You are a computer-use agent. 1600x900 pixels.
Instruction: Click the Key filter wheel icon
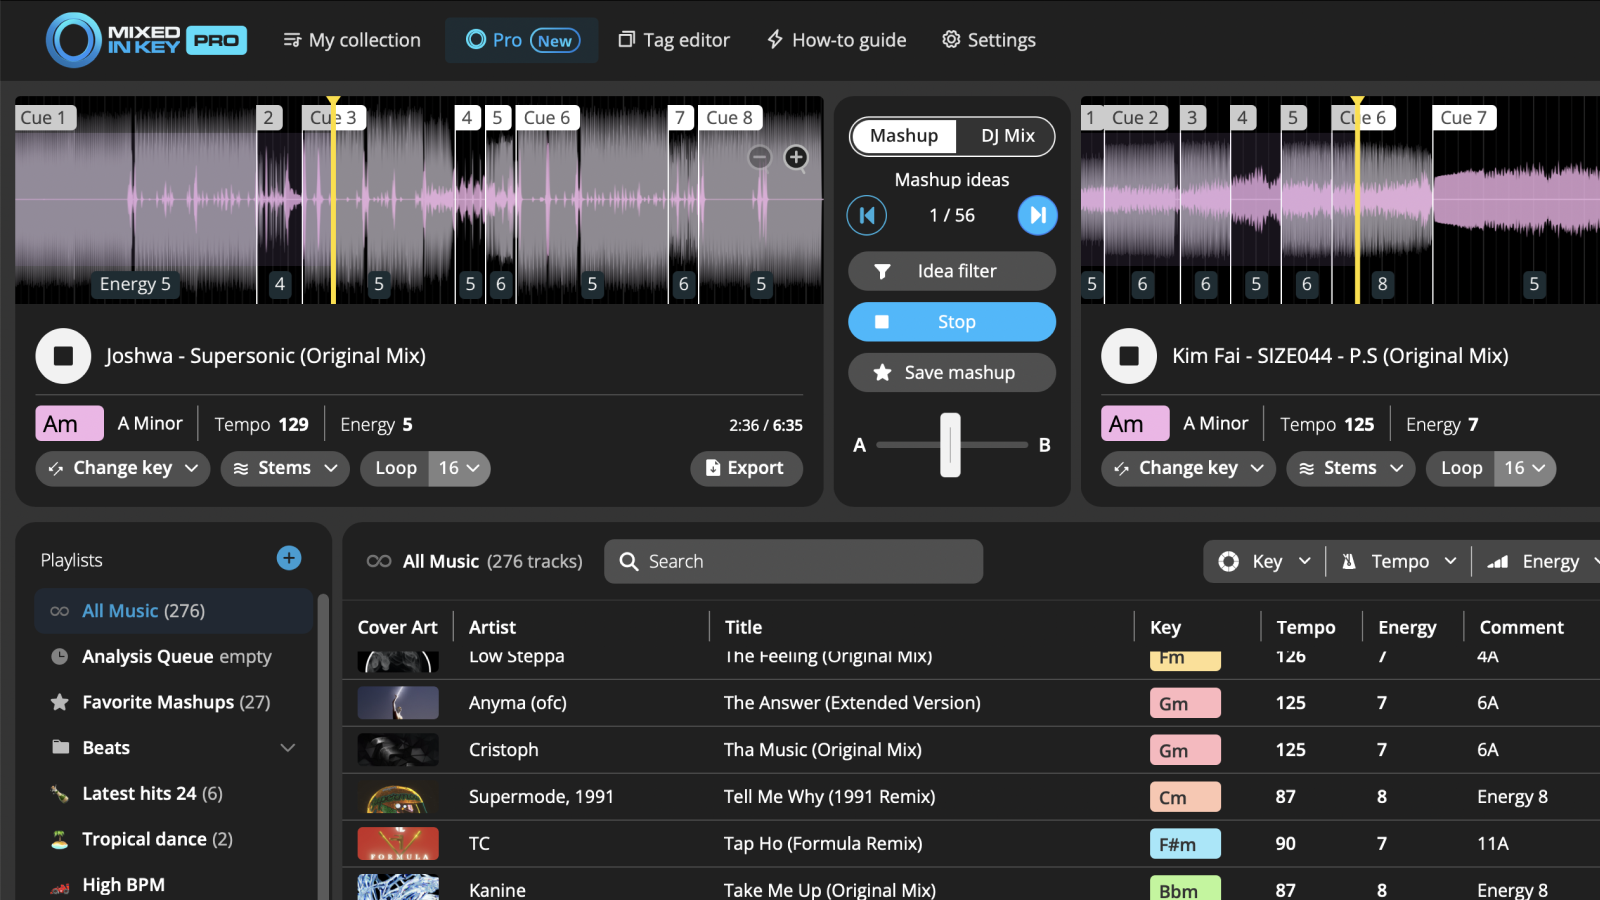coord(1229,562)
